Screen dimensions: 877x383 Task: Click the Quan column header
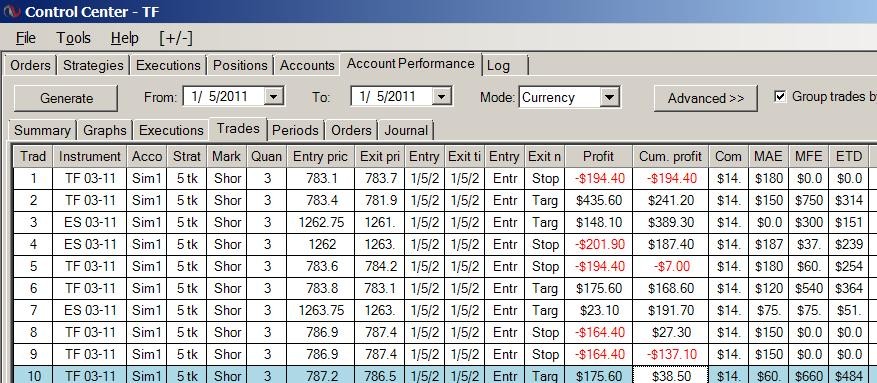pos(266,157)
